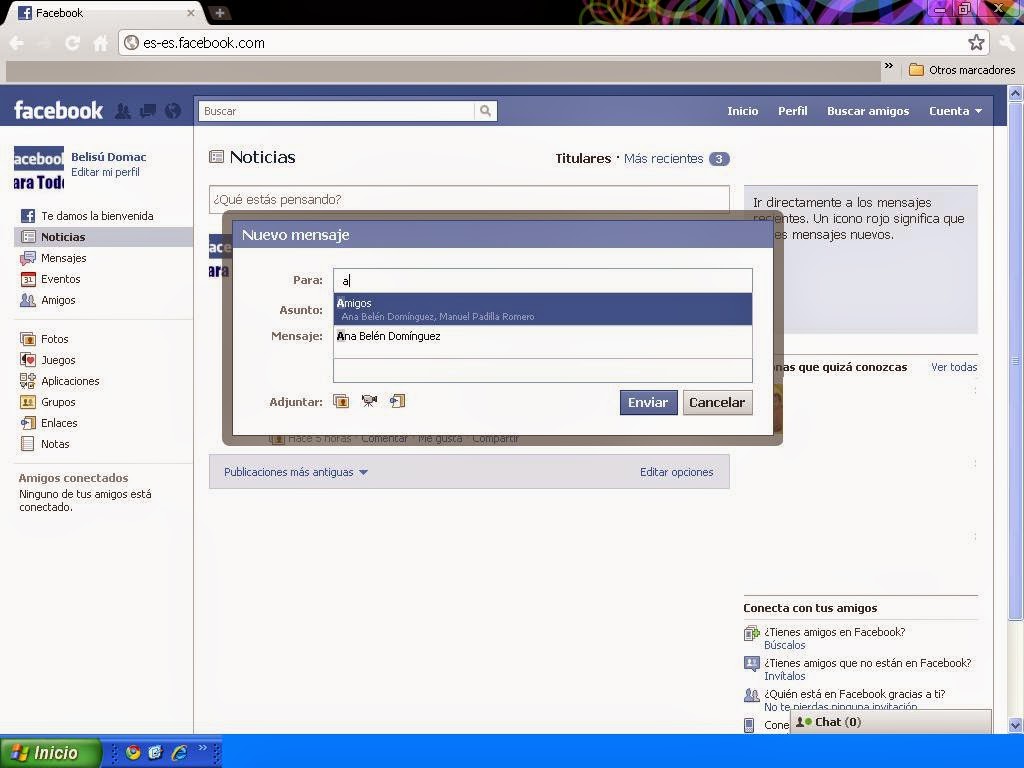Open Te damos la bienvenida sidebar item
This screenshot has height=768, width=1024.
pyautogui.click(x=97, y=216)
